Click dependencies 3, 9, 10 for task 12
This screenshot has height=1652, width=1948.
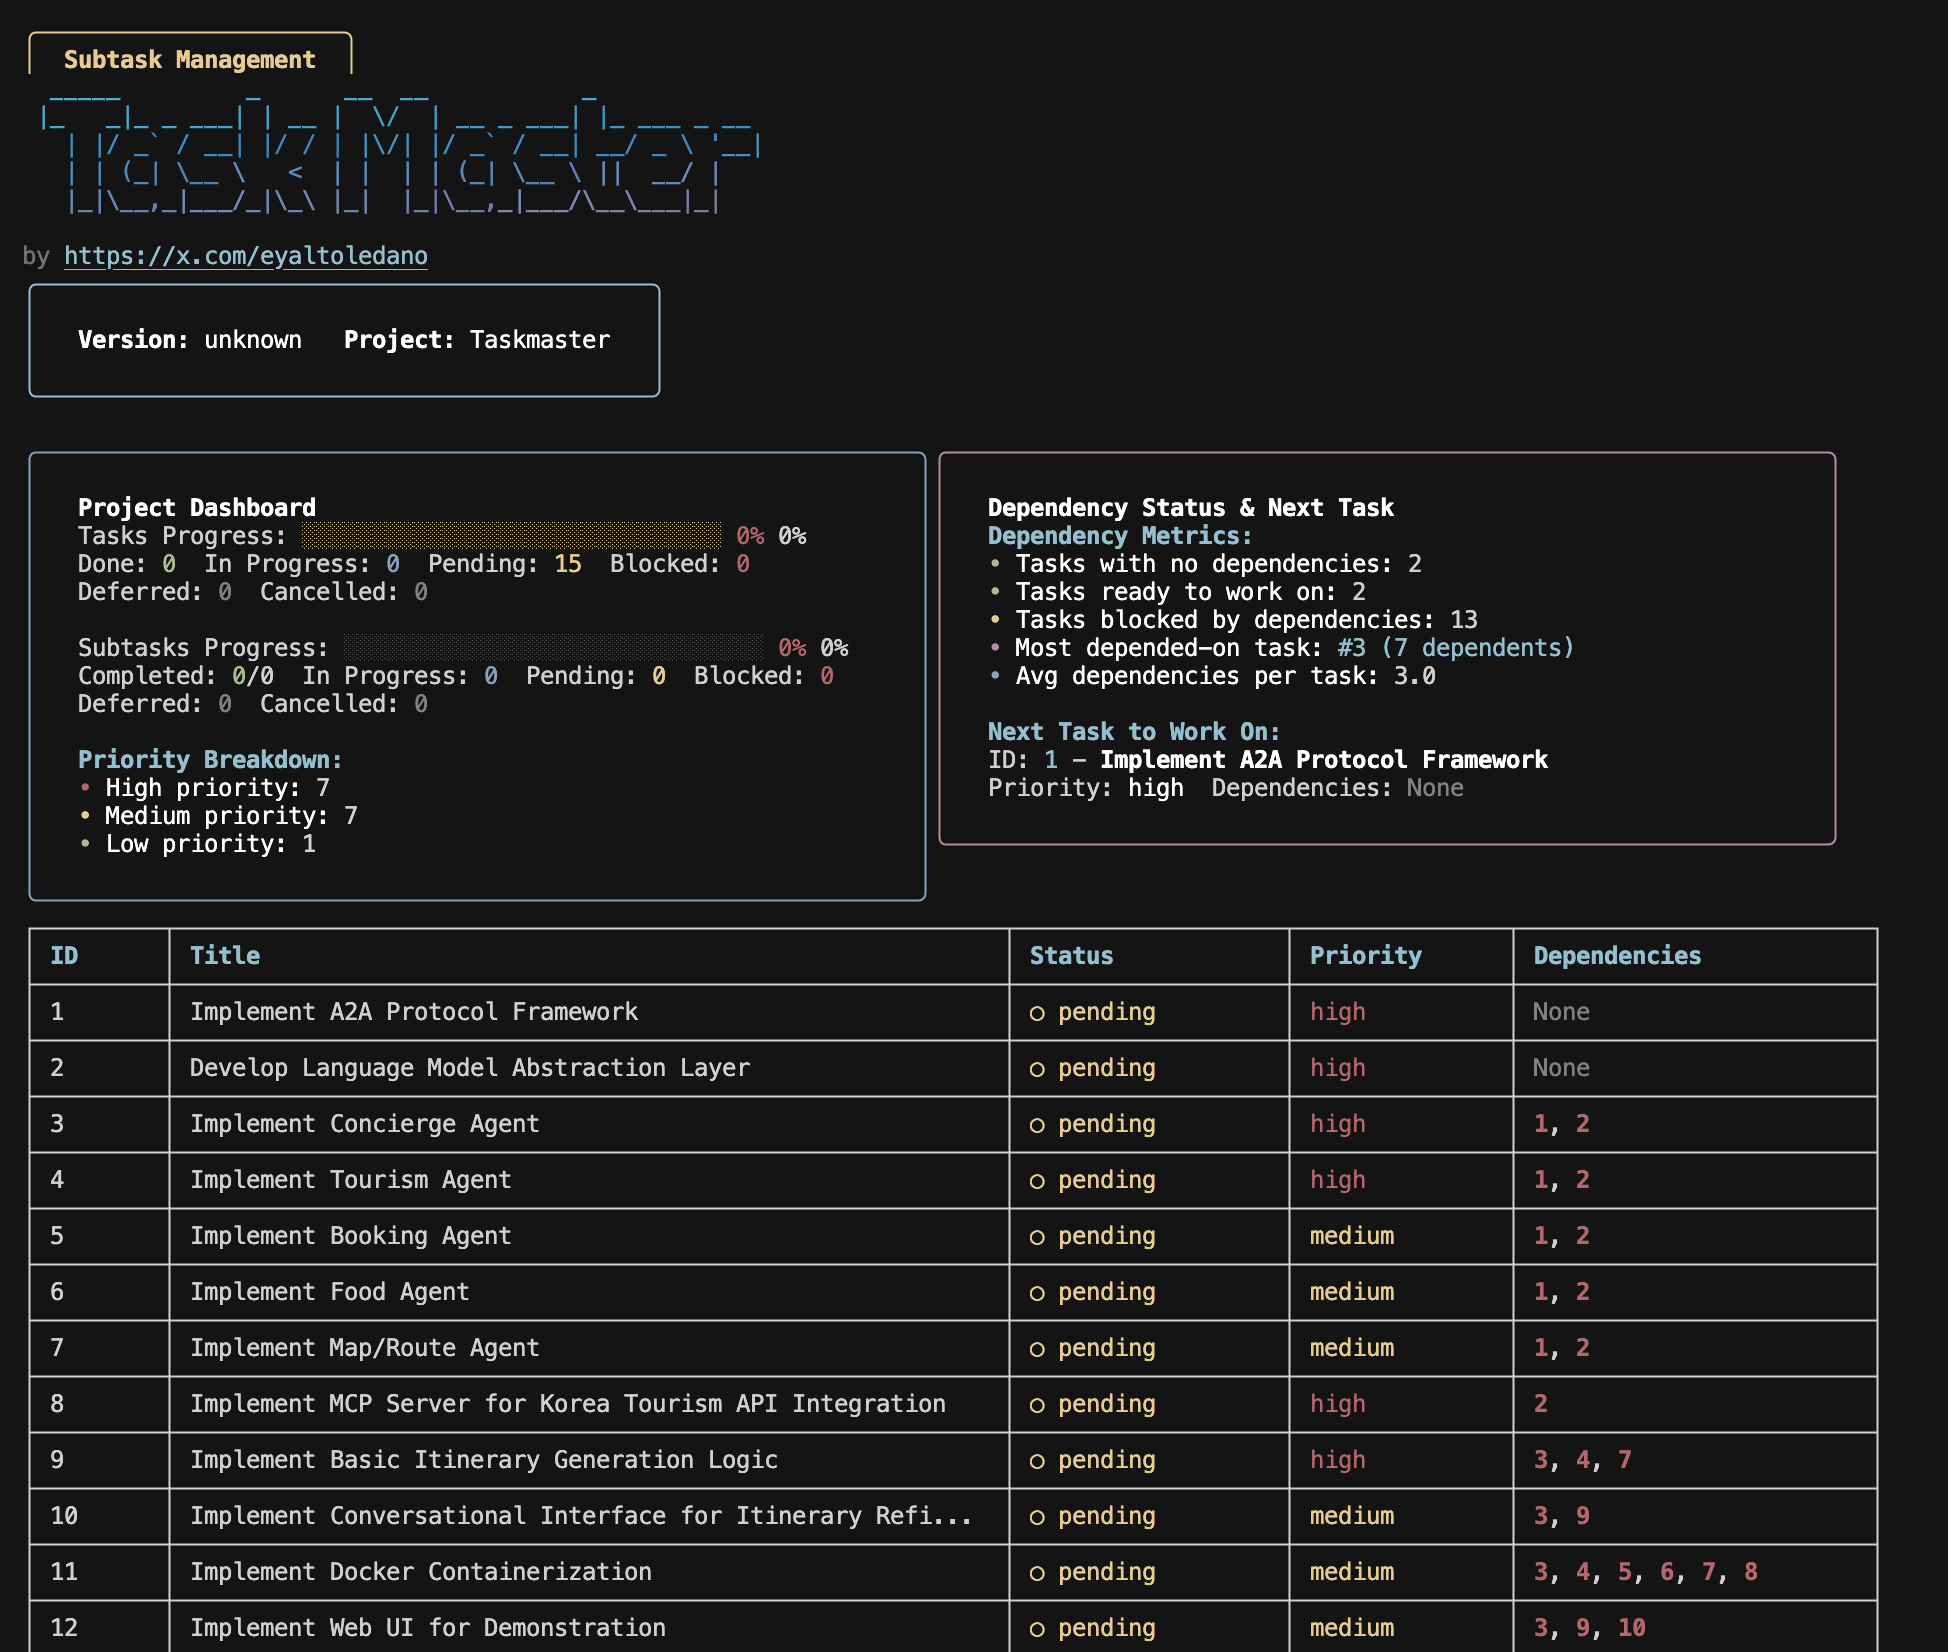point(1589,1628)
